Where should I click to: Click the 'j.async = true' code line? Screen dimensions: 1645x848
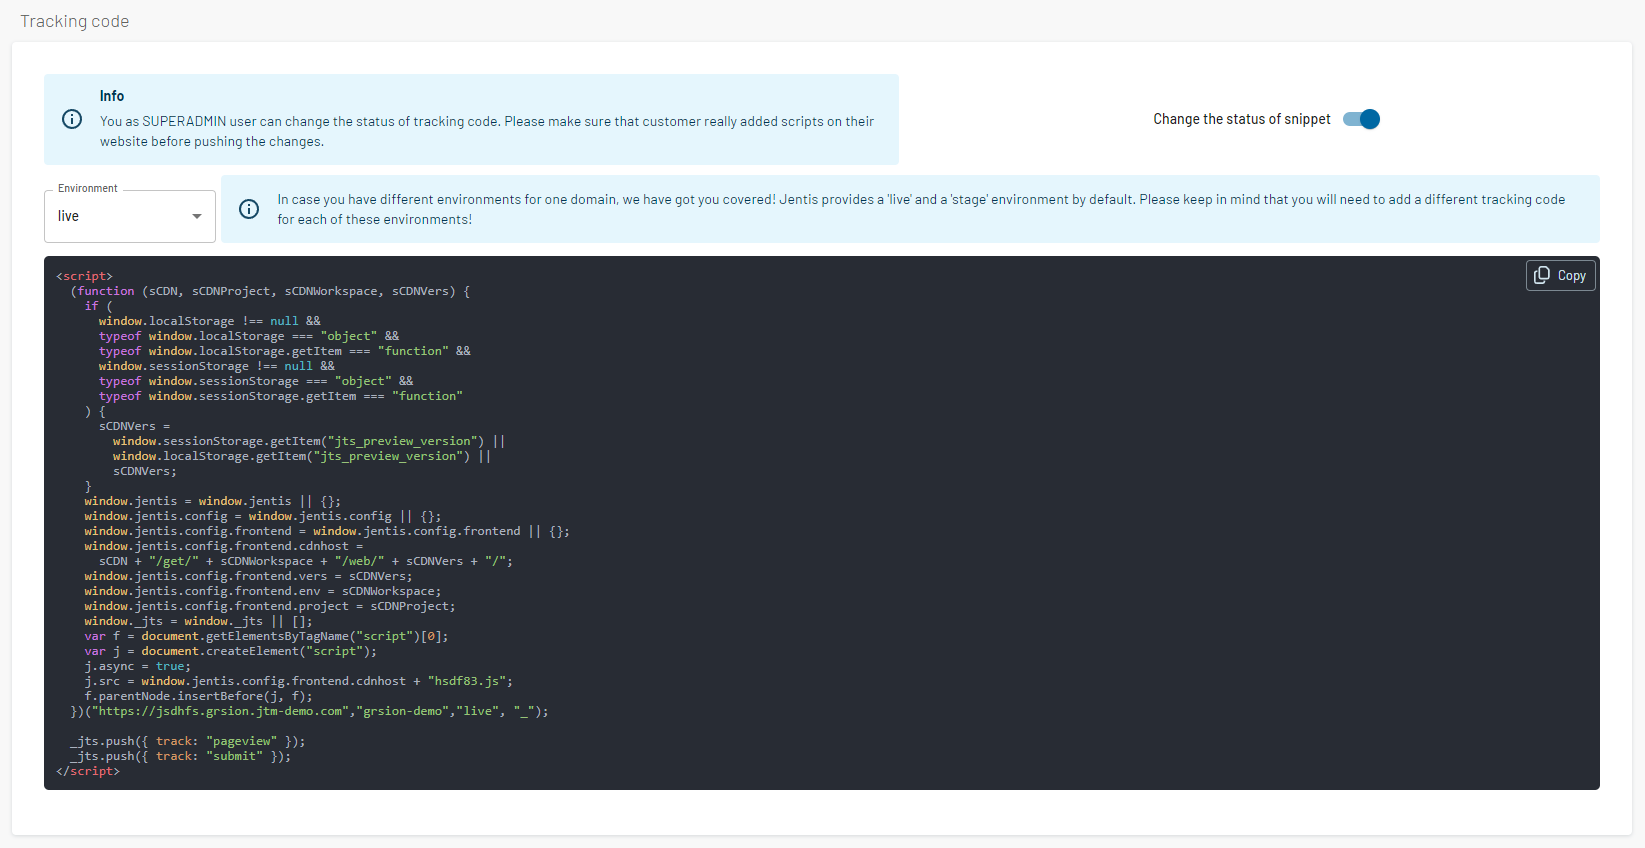pyautogui.click(x=137, y=666)
